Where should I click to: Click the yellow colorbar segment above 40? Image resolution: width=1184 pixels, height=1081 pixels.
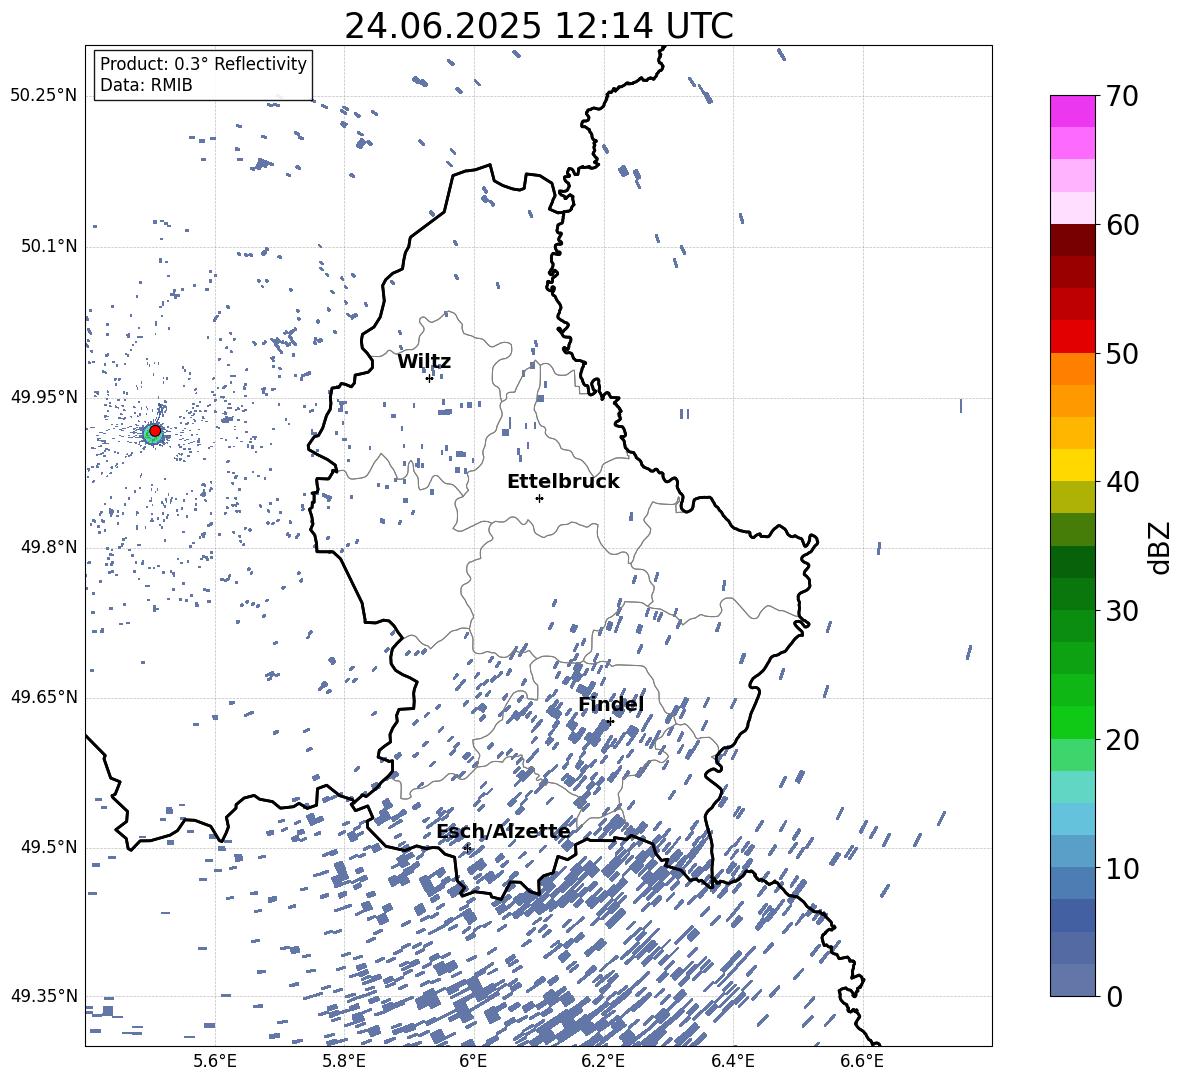tap(1072, 465)
